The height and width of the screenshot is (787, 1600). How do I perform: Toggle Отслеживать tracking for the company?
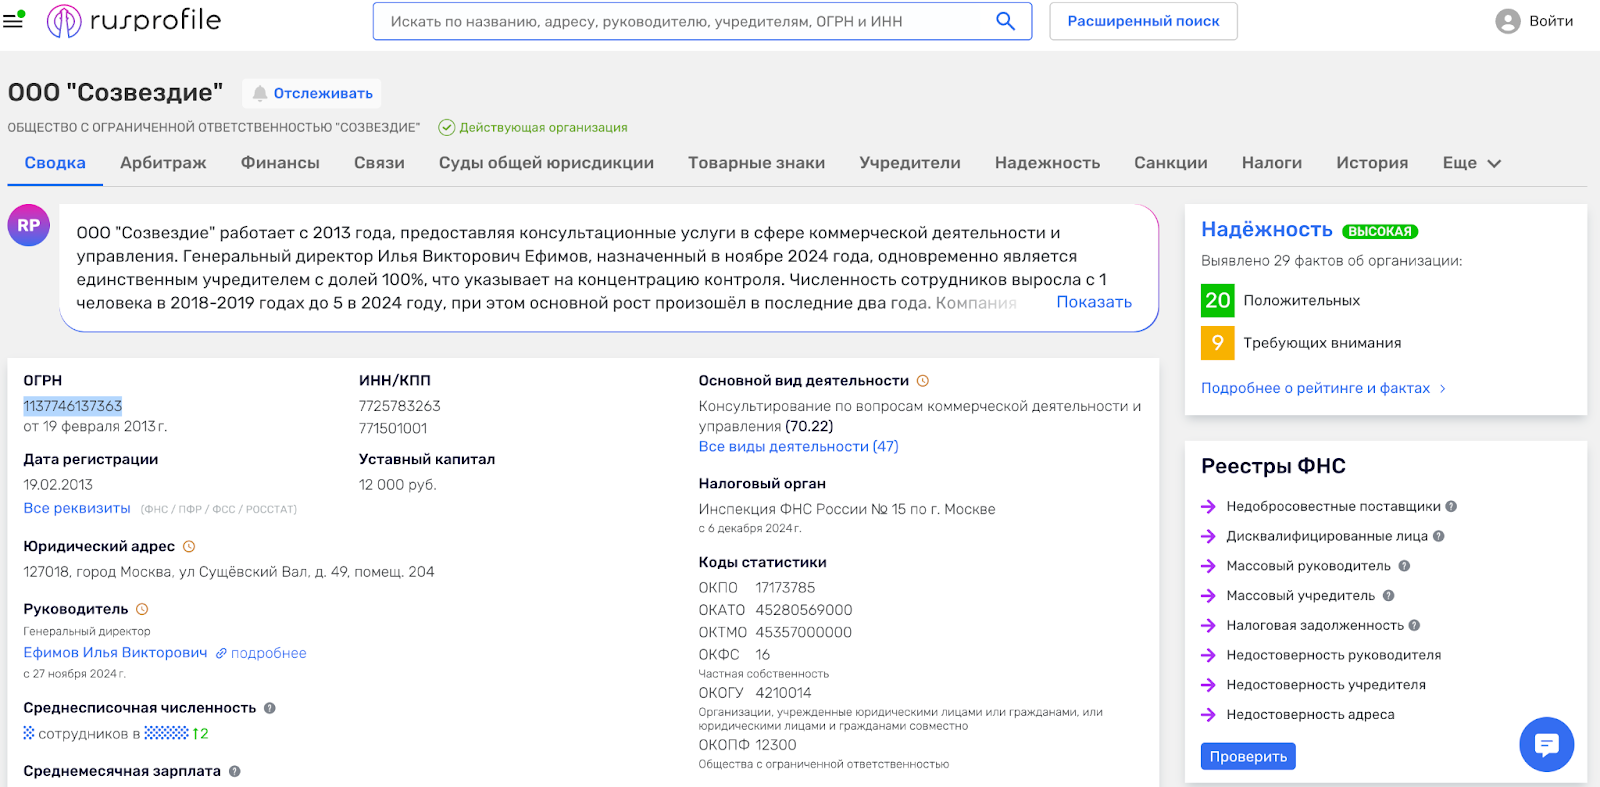312,93
